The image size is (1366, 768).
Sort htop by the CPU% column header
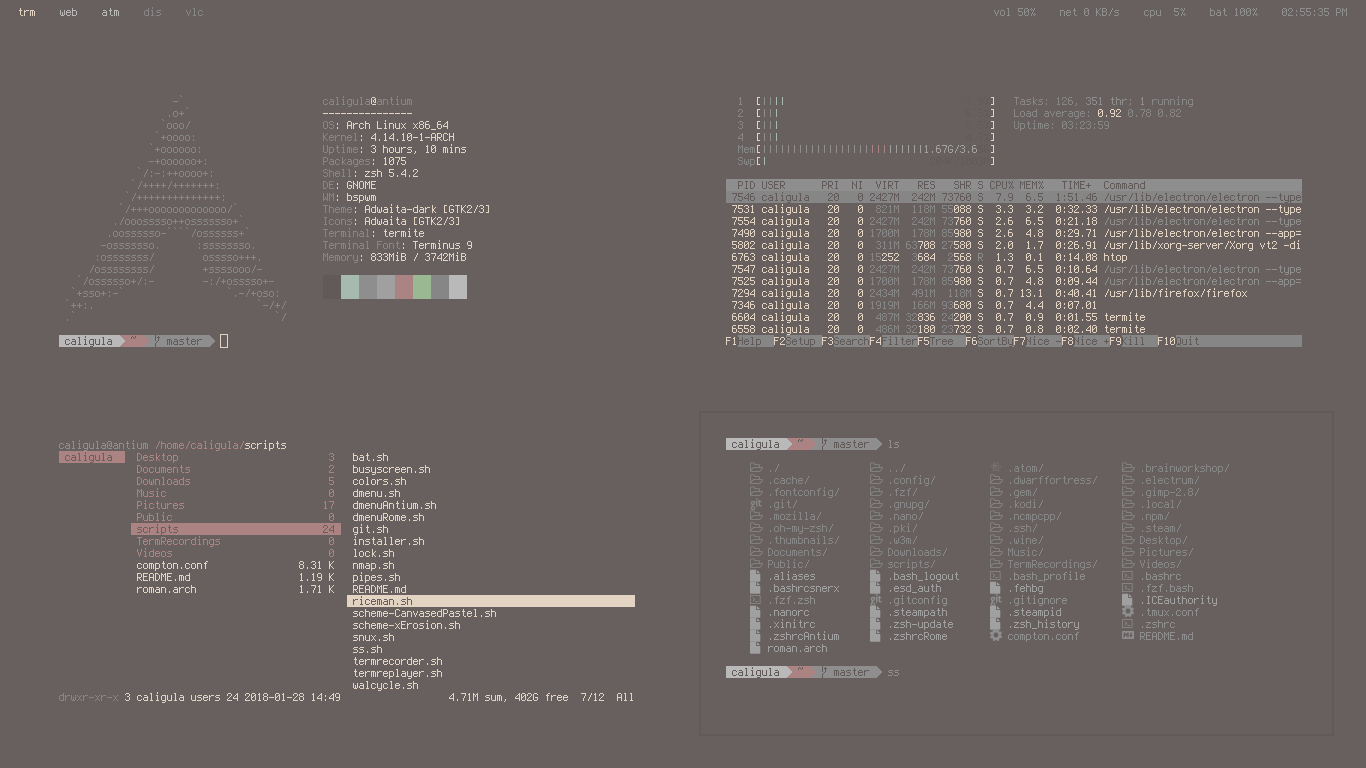(1002, 185)
